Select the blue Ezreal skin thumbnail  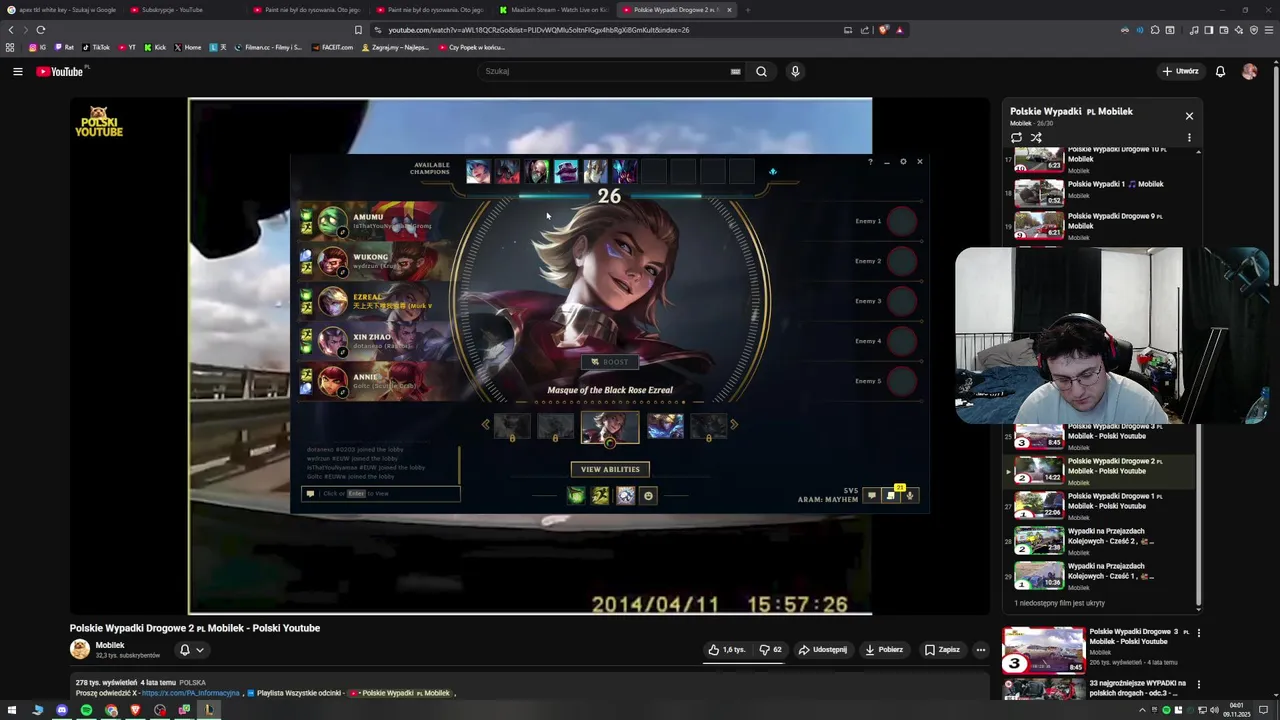pyautogui.click(x=665, y=426)
